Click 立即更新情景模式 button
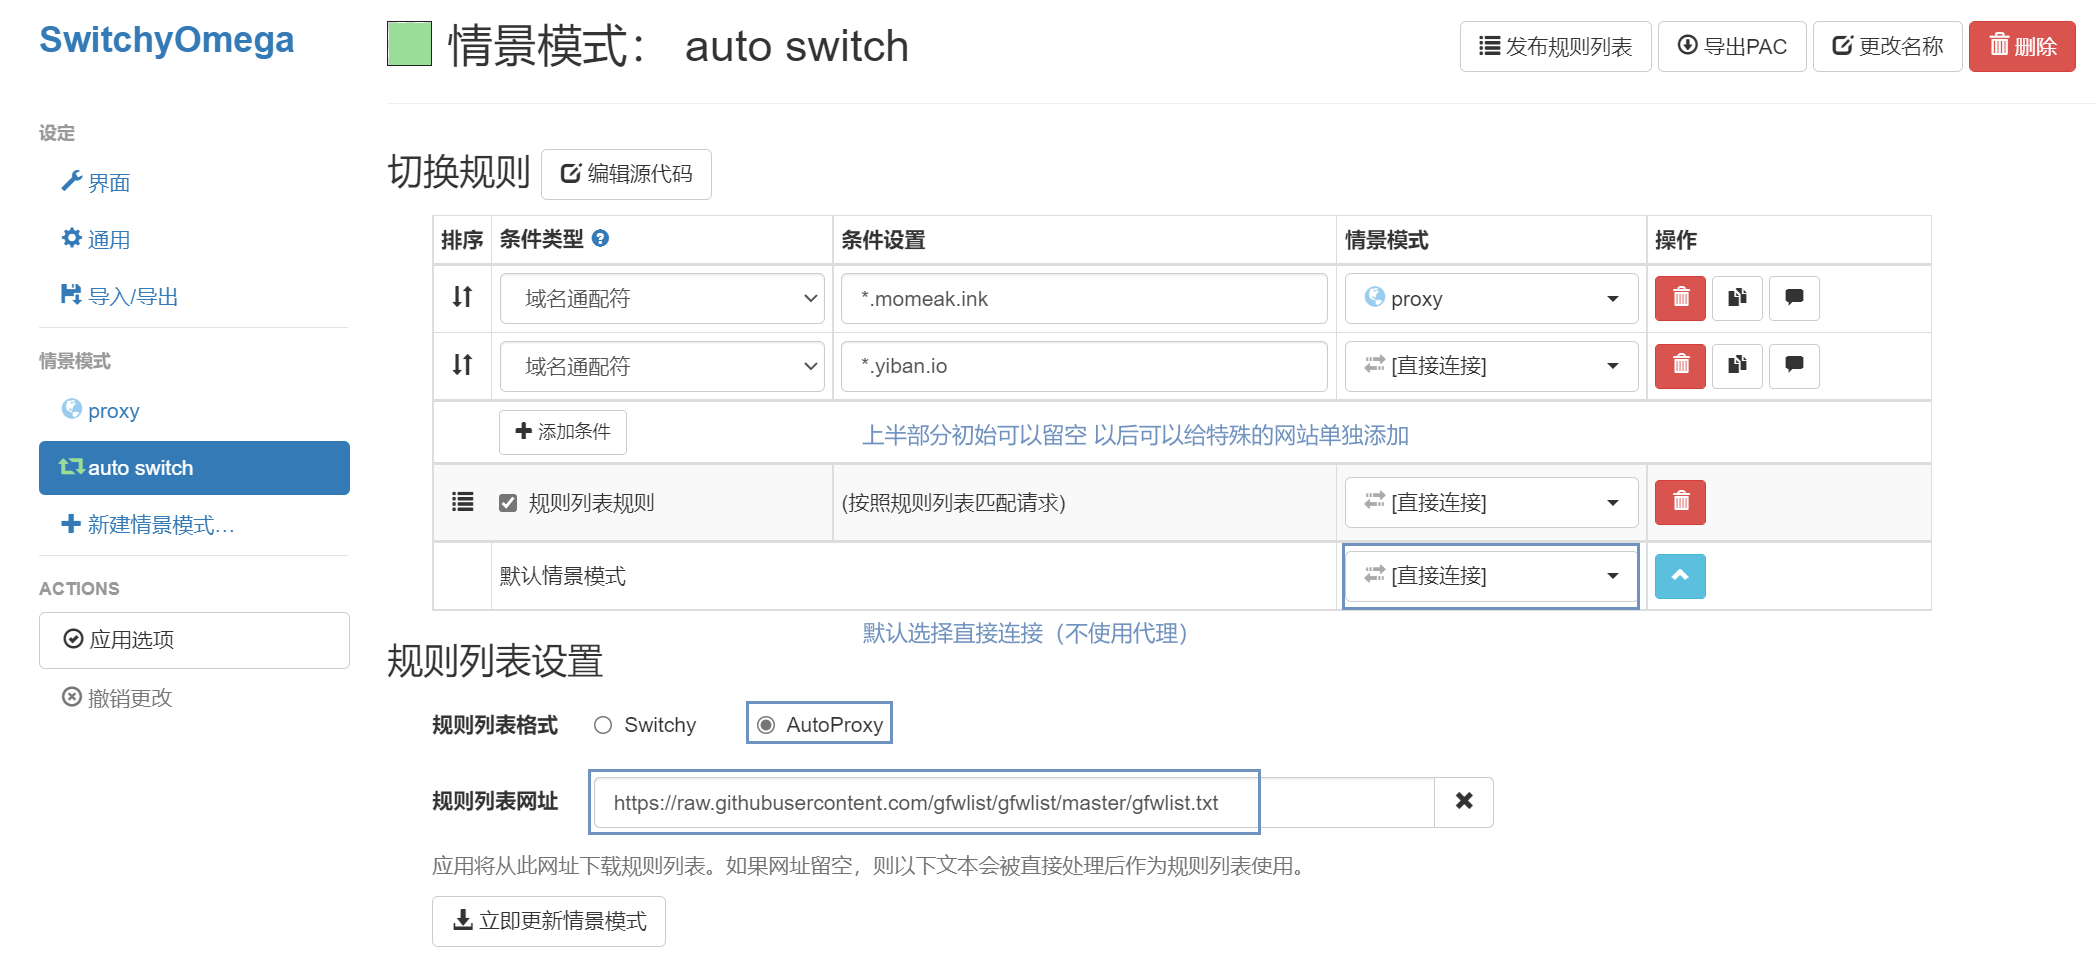The width and height of the screenshot is (2096, 960). click(x=549, y=921)
